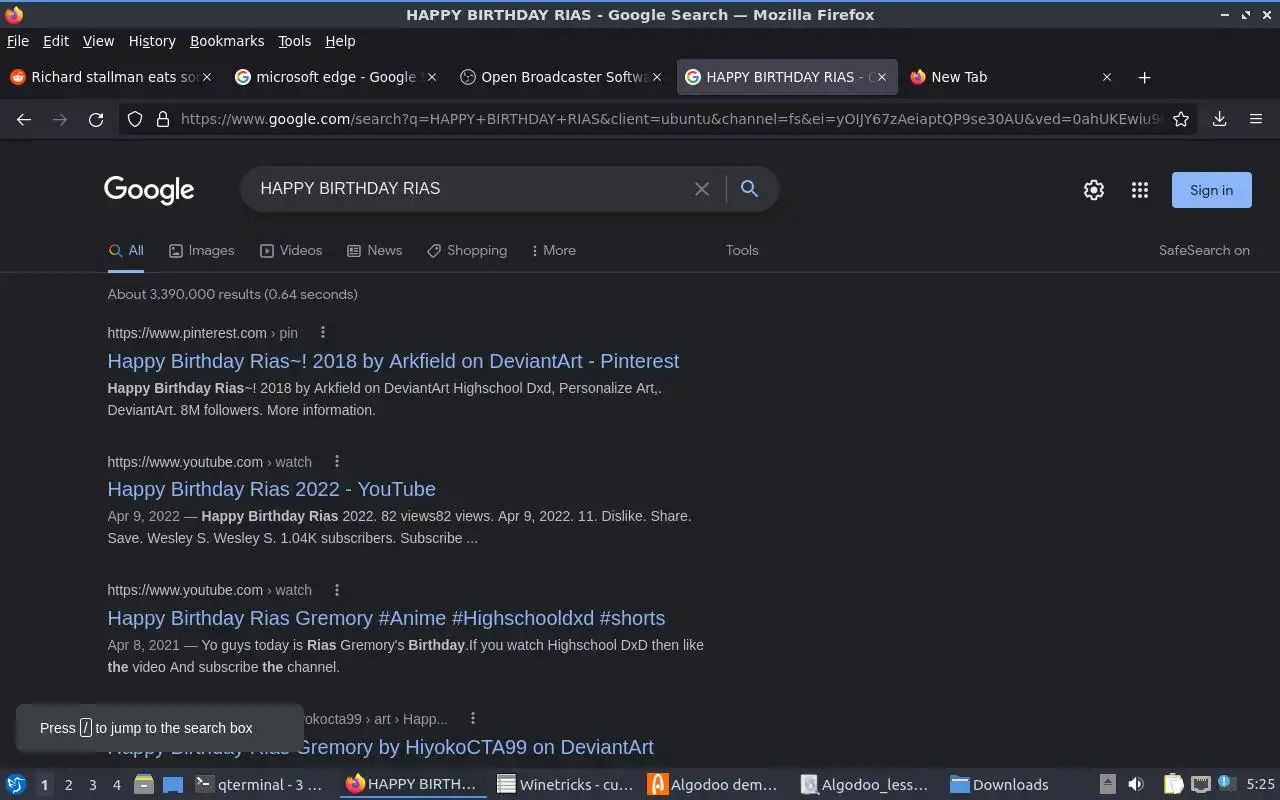Open Algodoo demo window from the taskbar
Viewport: 1280px width, 800px height.
pos(714,785)
